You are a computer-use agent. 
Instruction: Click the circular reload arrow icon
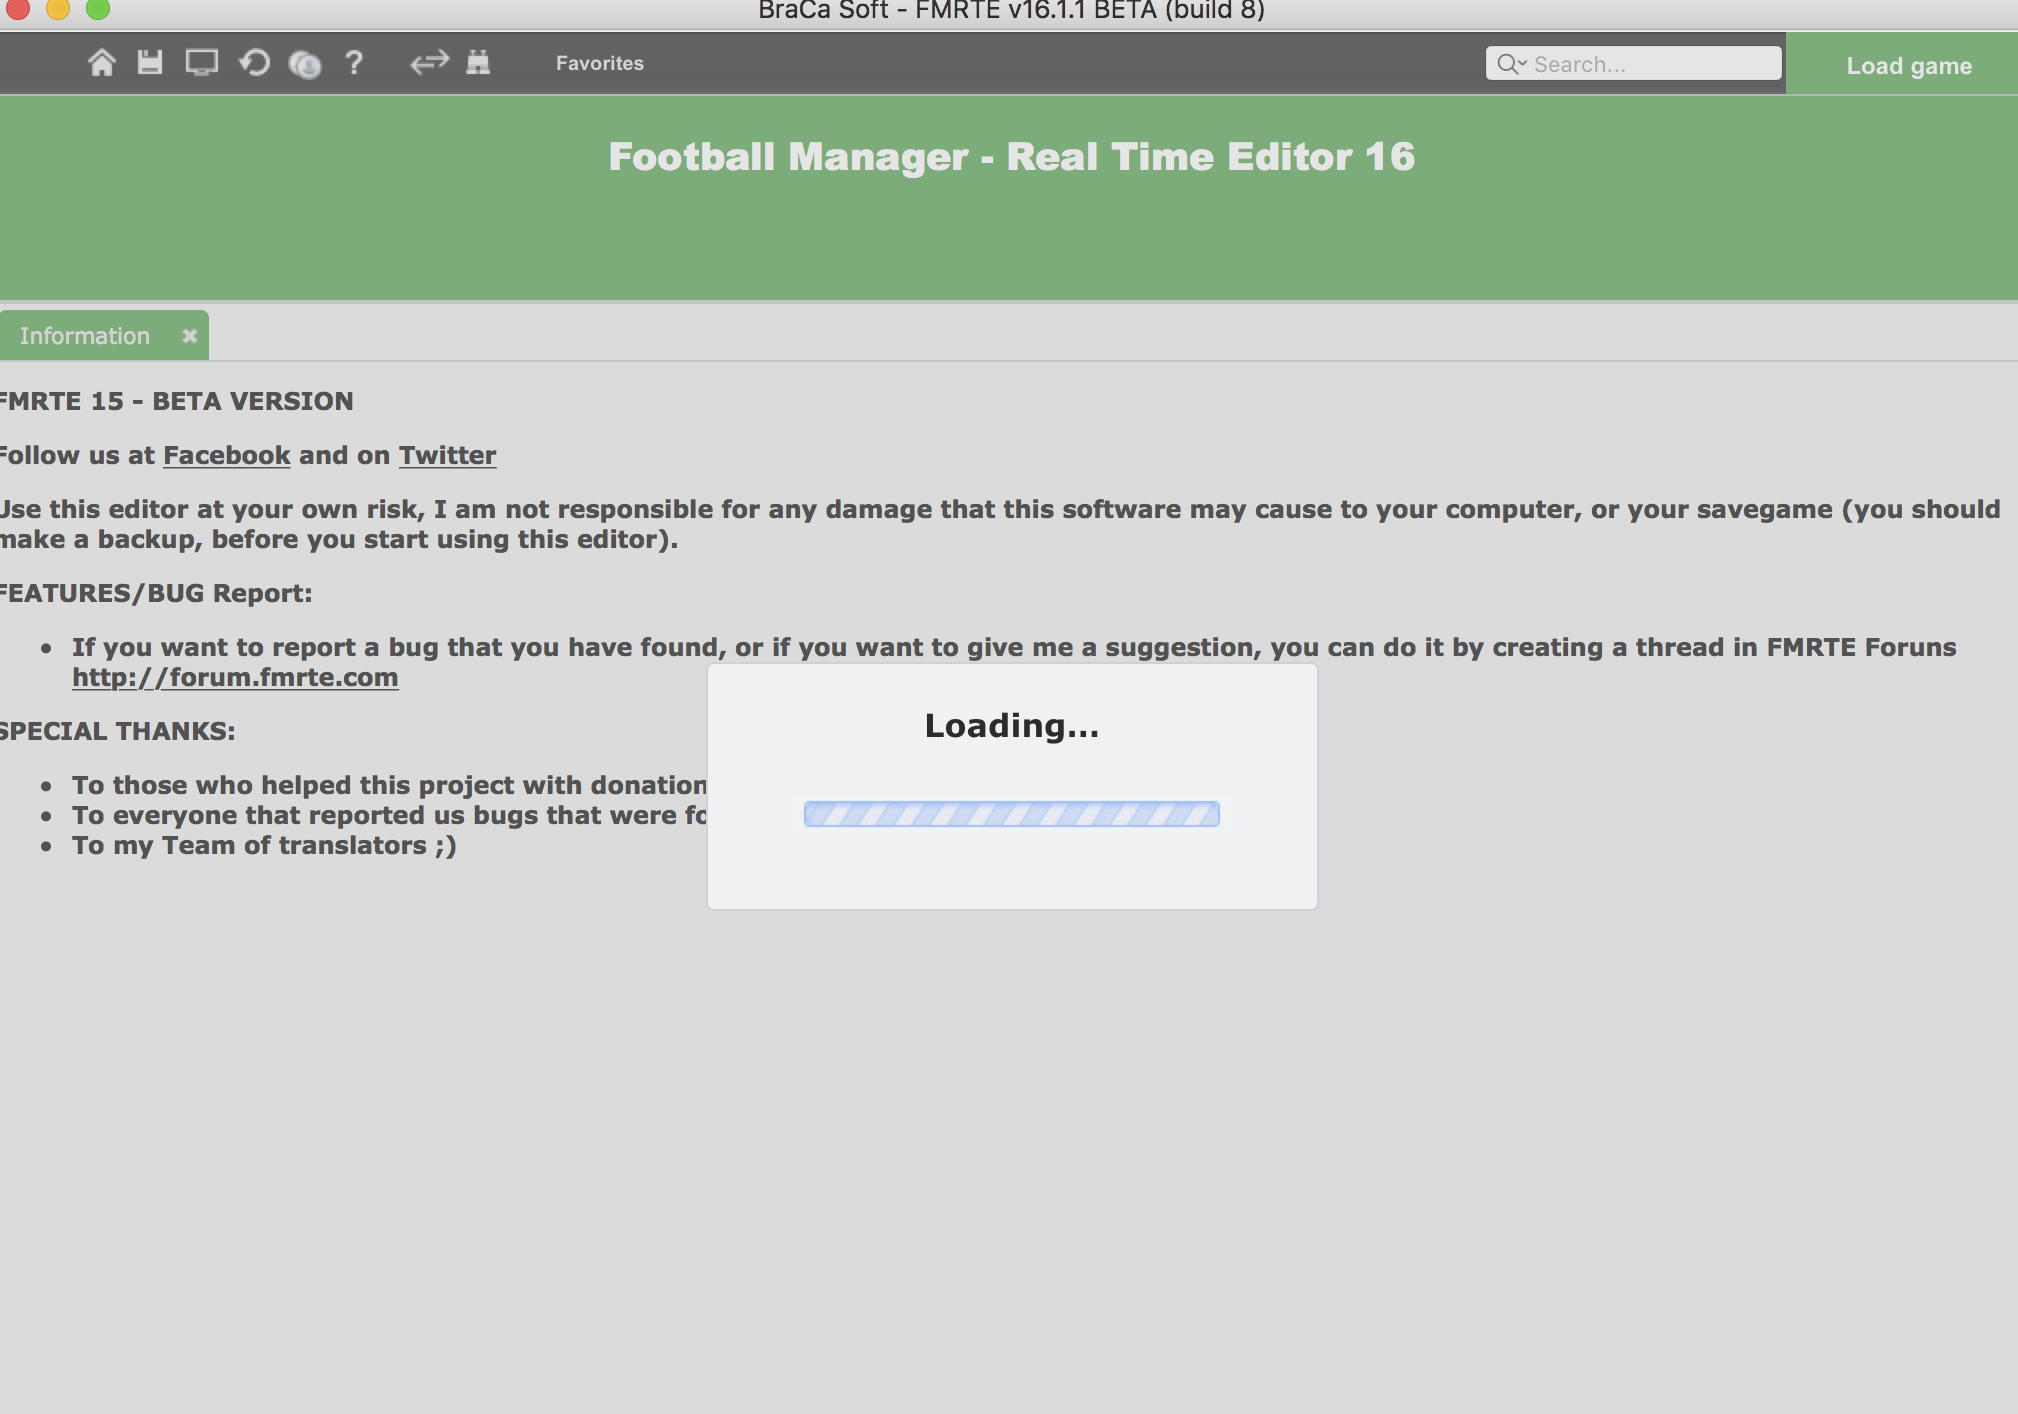click(x=254, y=63)
